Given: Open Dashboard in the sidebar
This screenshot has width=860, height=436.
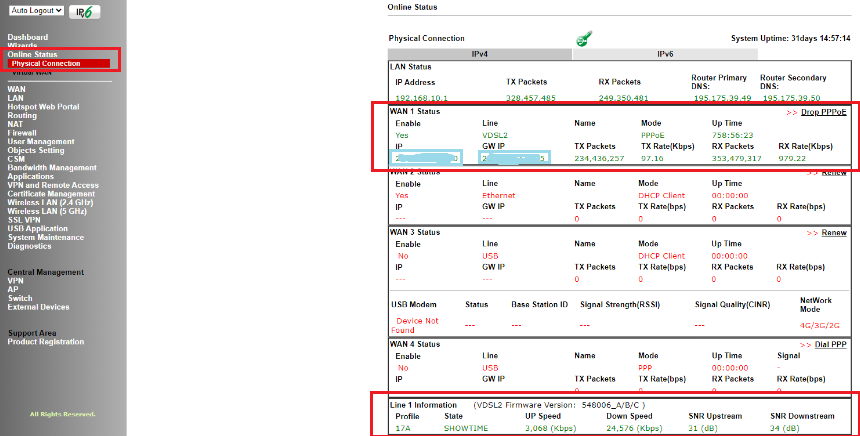Looking at the screenshot, I should pyautogui.click(x=28, y=37).
